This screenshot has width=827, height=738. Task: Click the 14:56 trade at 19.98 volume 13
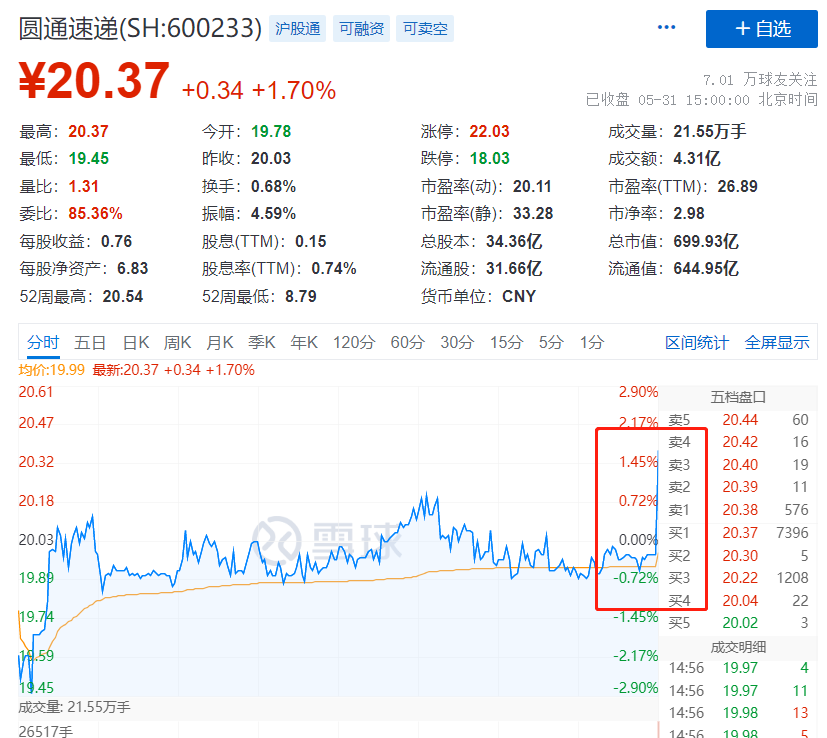[x=738, y=713]
